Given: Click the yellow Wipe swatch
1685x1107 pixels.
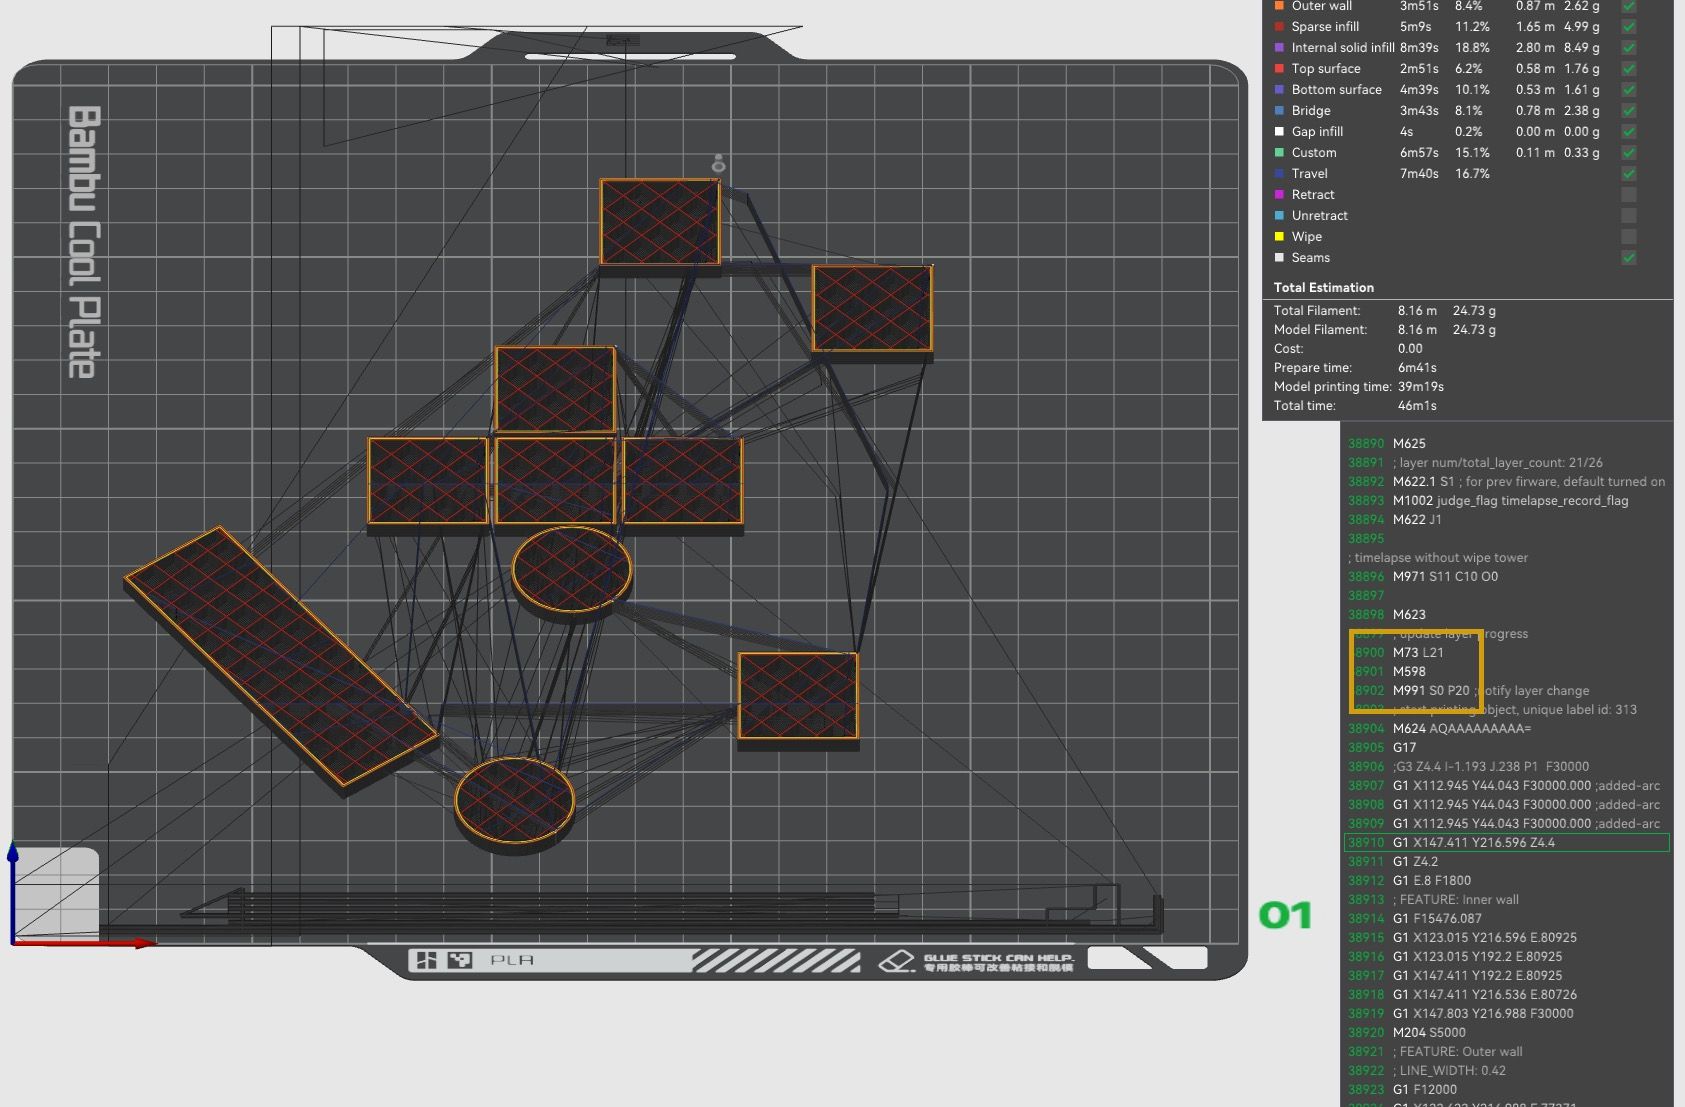Looking at the screenshot, I should coord(1279,237).
